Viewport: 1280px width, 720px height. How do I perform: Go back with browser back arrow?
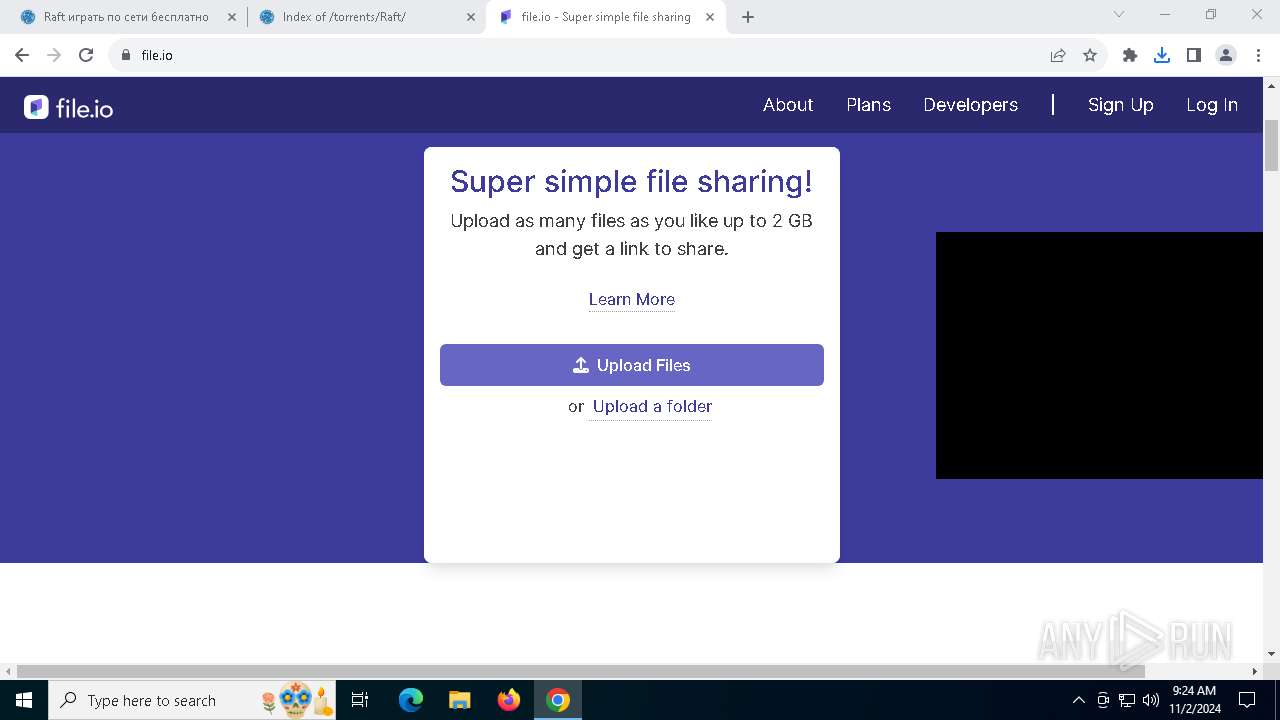(22, 55)
